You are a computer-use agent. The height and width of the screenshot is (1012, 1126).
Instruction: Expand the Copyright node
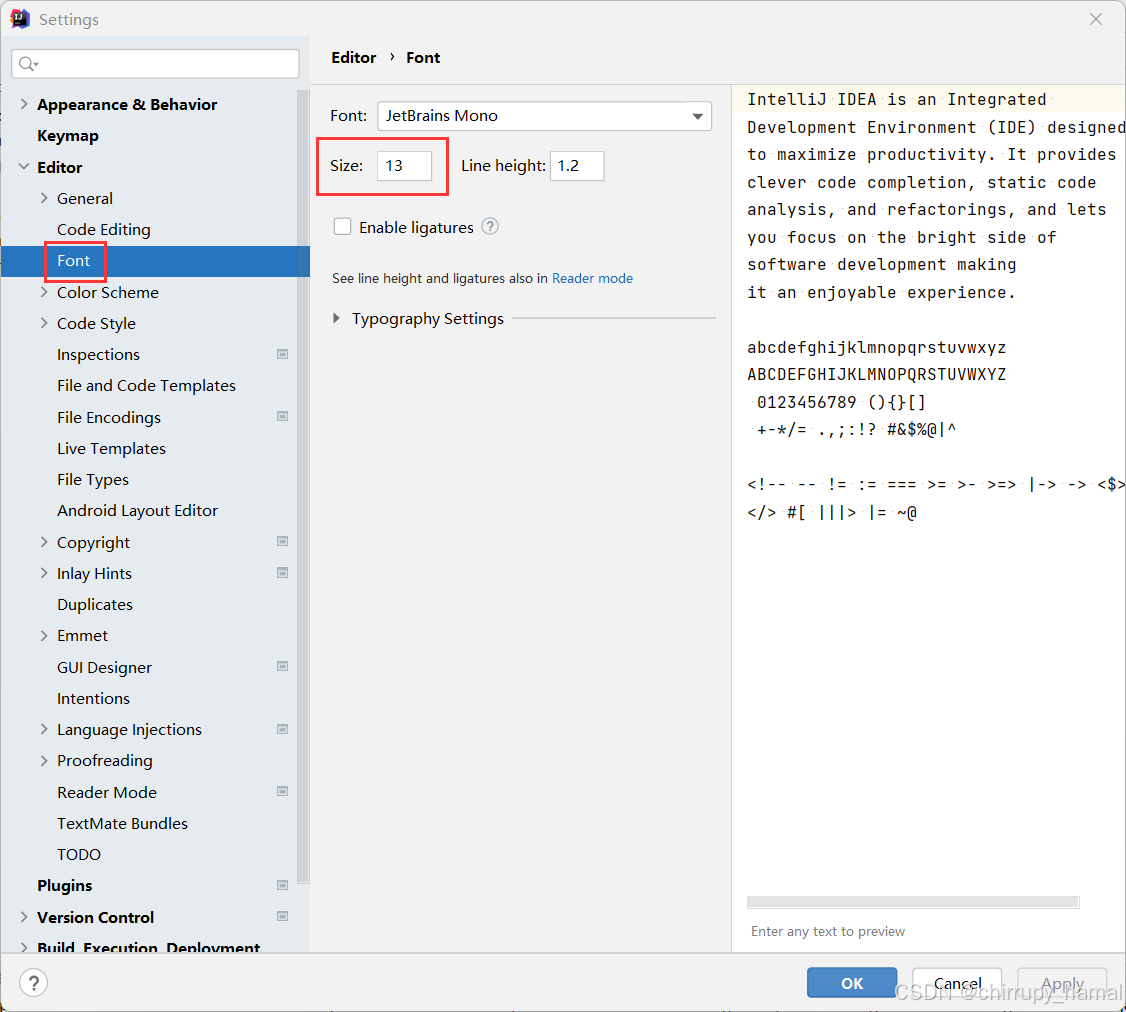click(x=44, y=542)
